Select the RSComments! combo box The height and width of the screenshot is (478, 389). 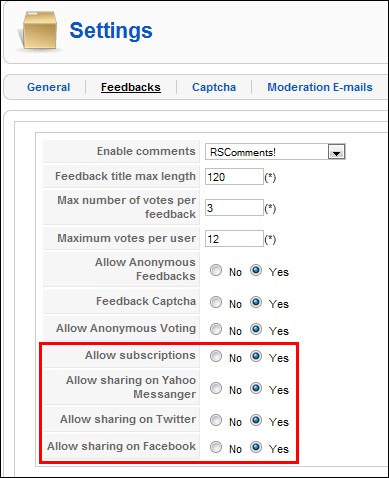(275, 152)
